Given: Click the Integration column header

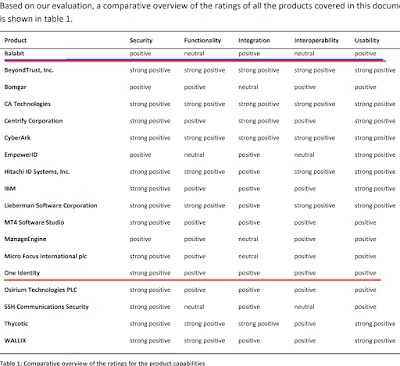Looking at the screenshot, I should click(254, 40).
